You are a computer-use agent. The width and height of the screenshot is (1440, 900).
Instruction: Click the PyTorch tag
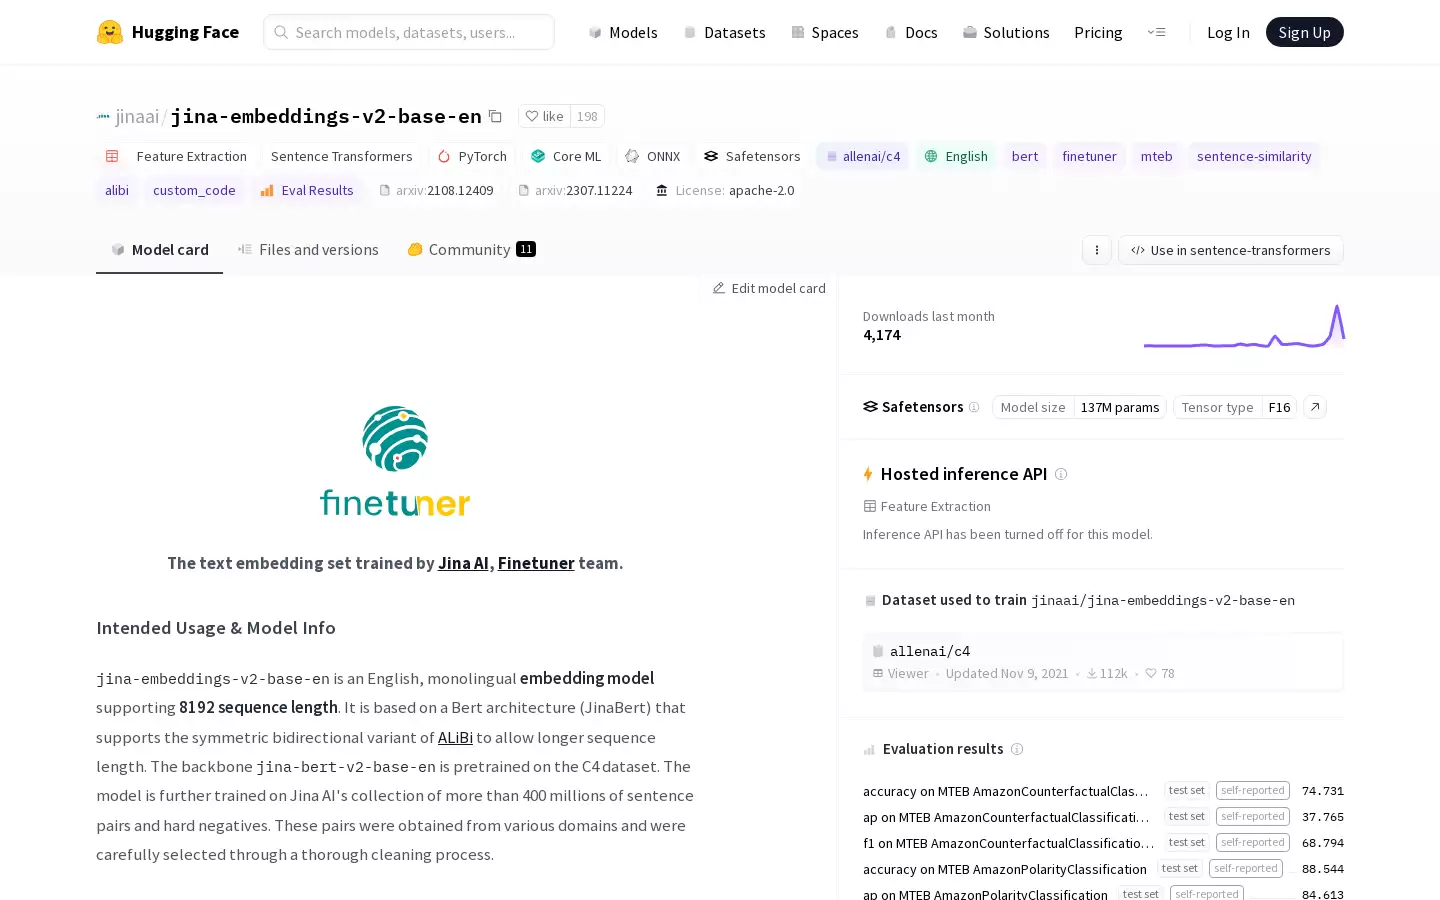pos(472,156)
